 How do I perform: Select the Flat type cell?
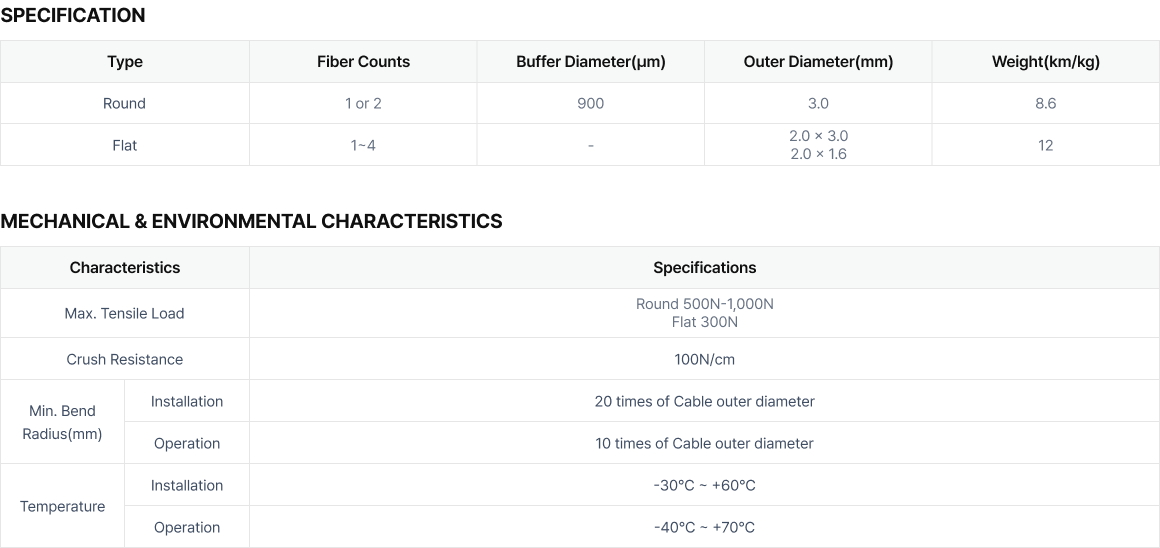click(x=124, y=146)
